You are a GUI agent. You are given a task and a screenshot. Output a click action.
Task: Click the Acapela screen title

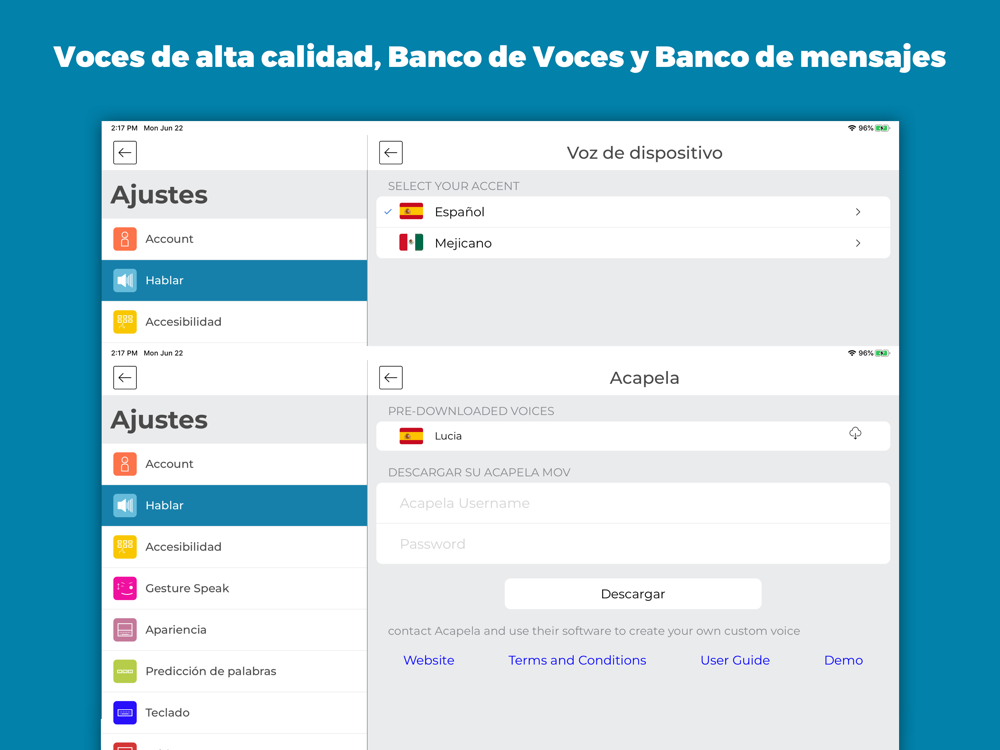point(644,378)
